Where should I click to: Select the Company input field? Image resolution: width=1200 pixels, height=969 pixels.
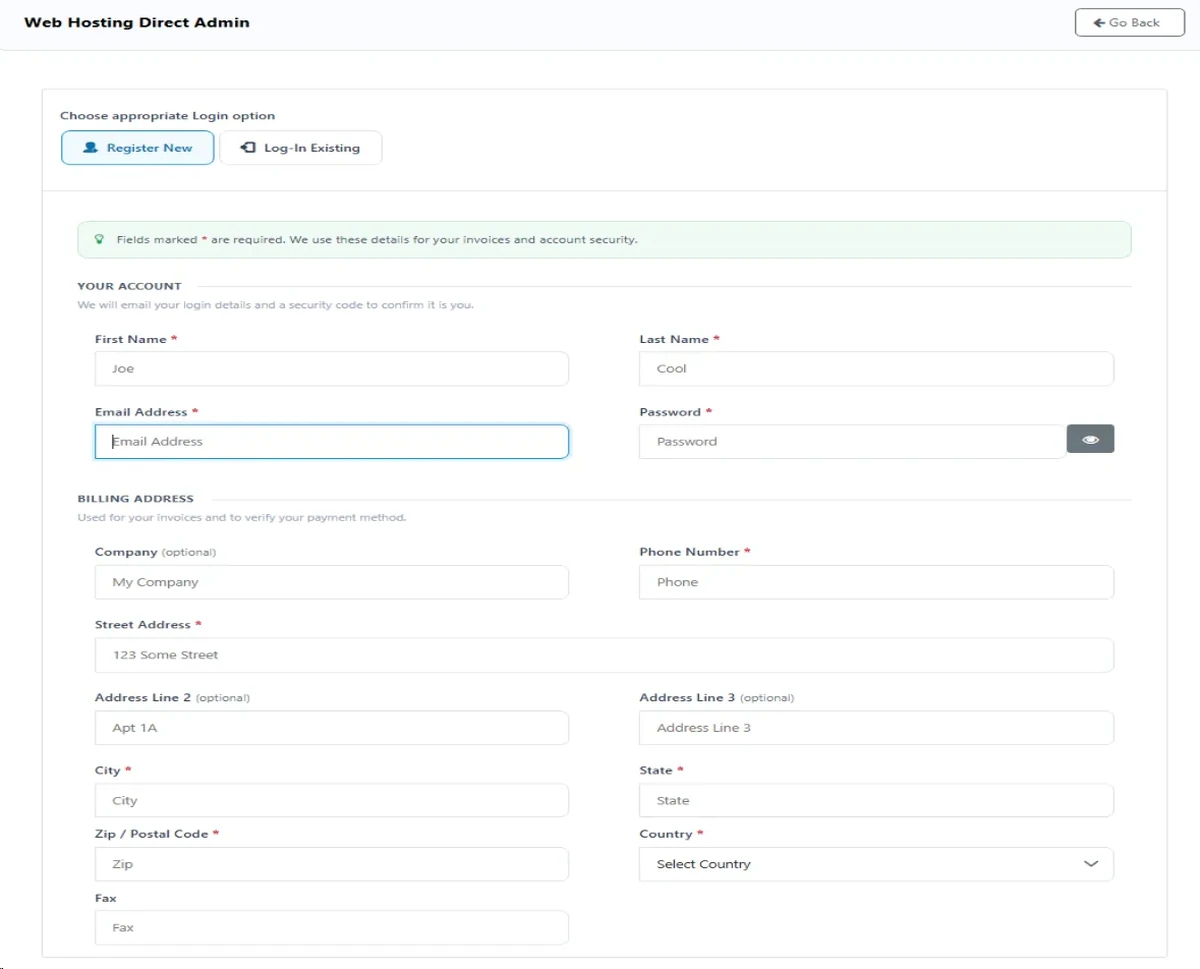(332, 582)
